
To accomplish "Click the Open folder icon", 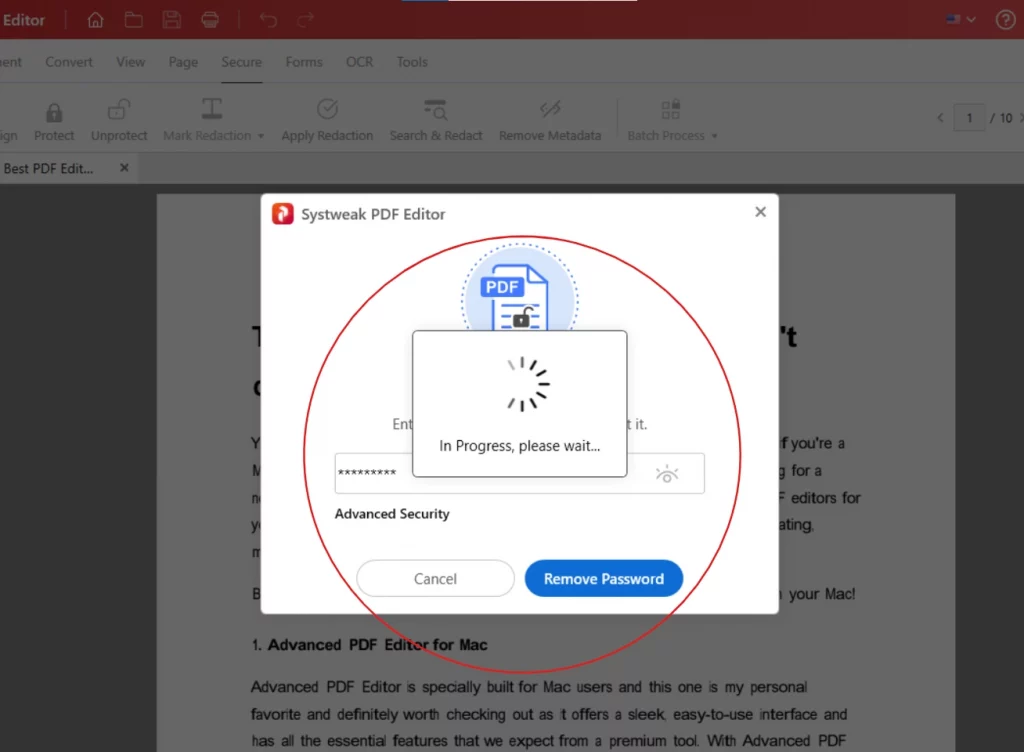I will [x=133, y=20].
